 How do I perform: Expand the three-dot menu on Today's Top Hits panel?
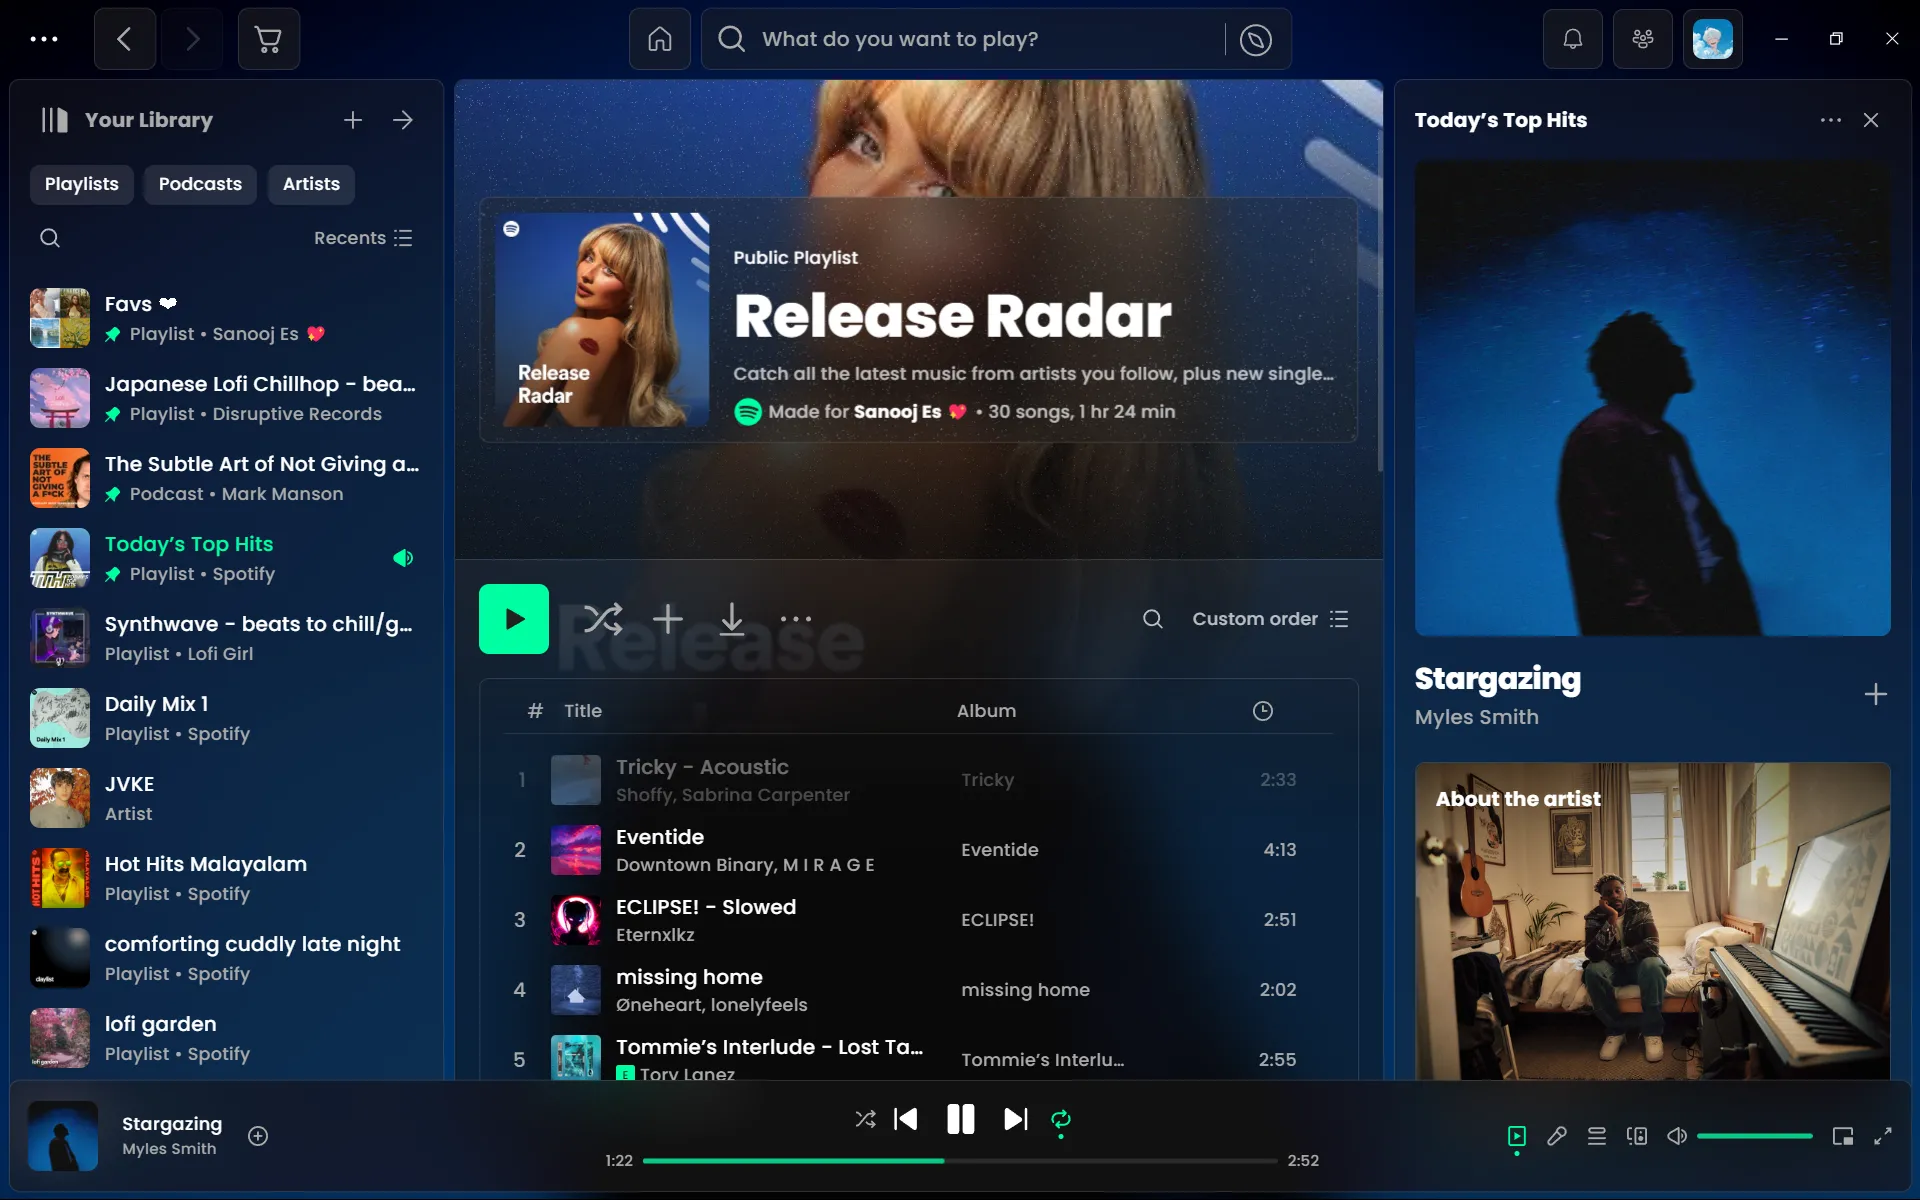click(x=1830, y=120)
